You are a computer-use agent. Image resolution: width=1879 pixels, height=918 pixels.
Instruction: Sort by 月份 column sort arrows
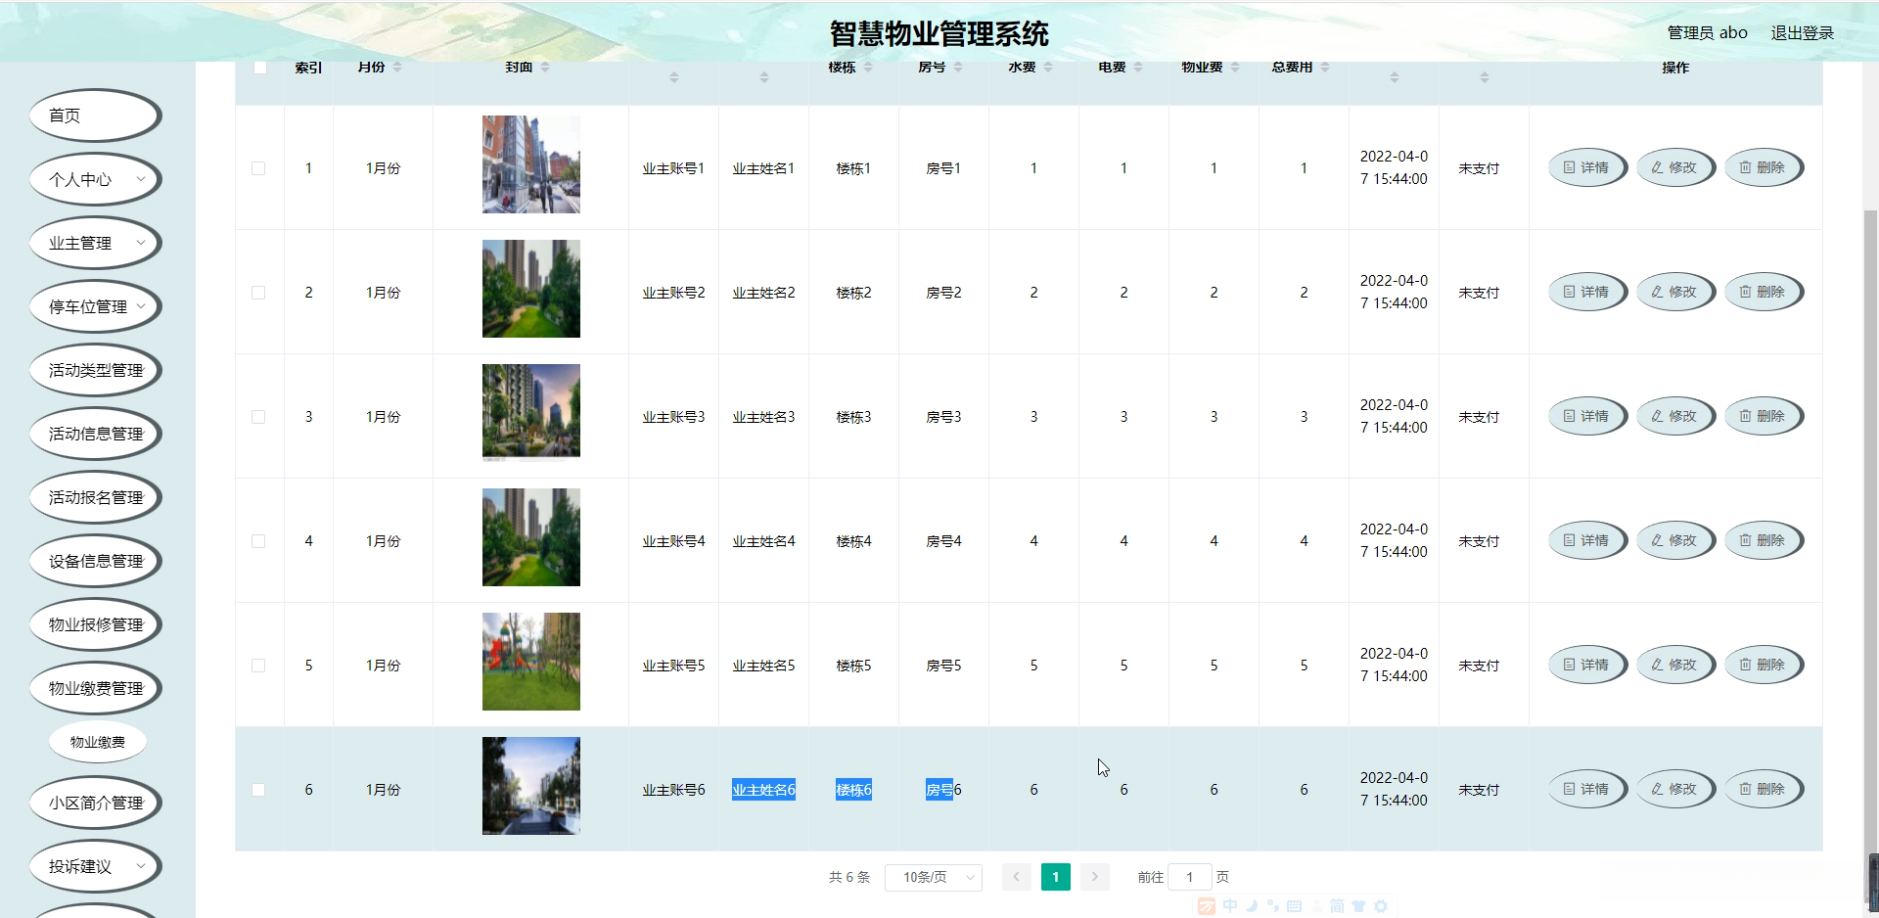pyautogui.click(x=397, y=67)
